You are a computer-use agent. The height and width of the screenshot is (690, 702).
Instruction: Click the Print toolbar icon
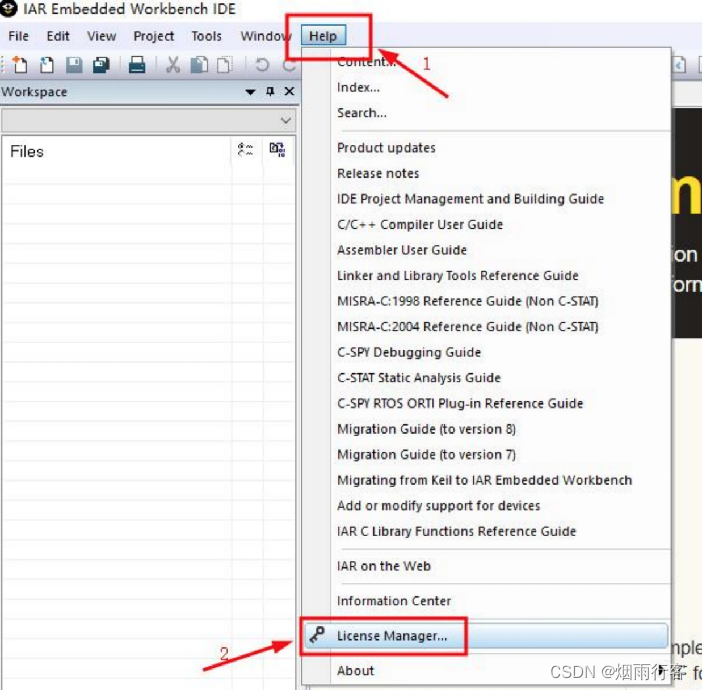click(x=137, y=65)
